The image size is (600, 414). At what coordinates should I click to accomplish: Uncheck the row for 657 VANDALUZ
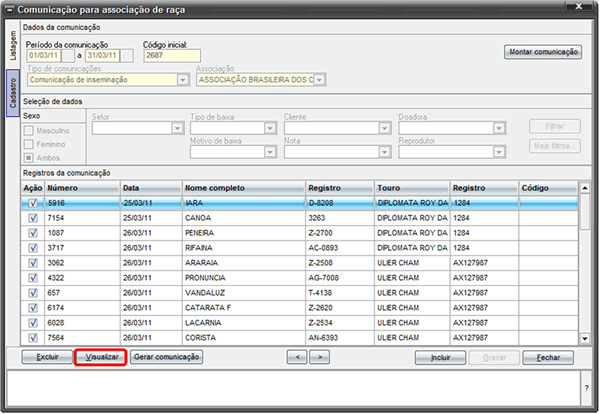33,293
